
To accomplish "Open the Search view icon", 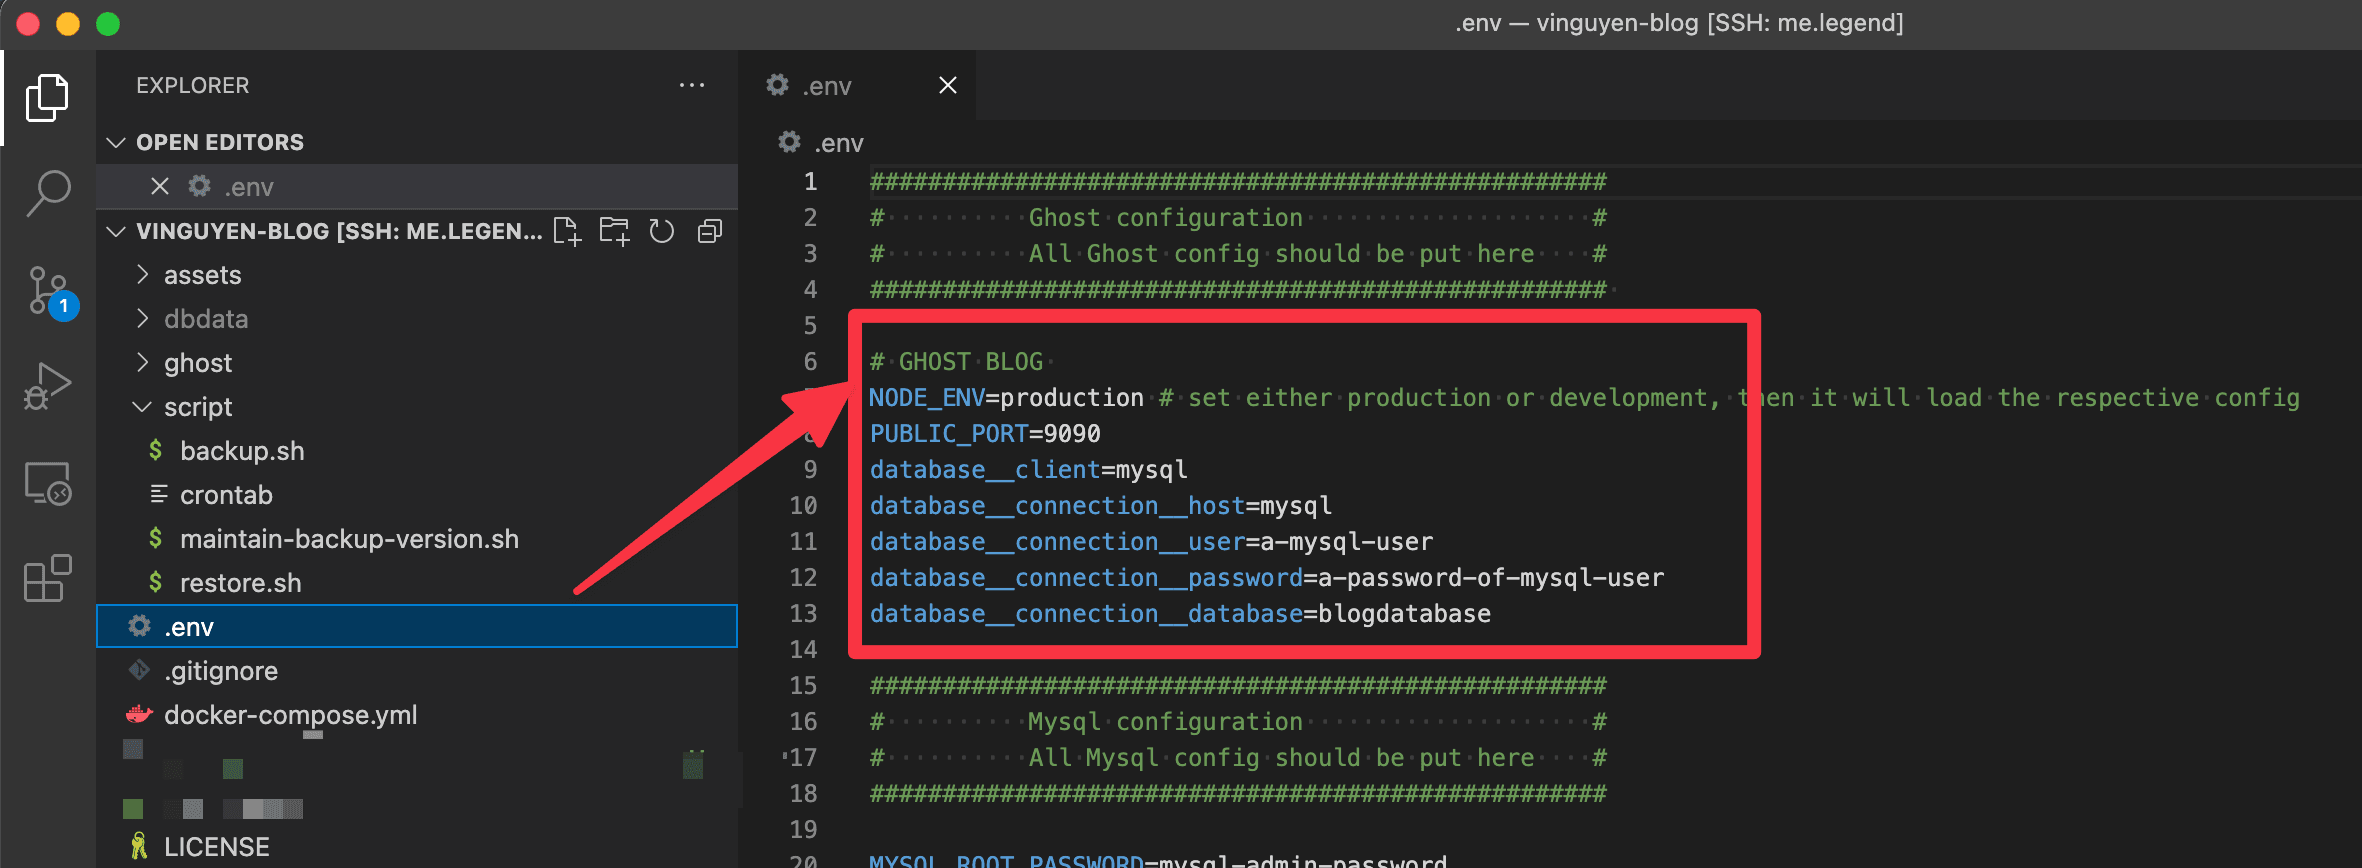I will [47, 192].
